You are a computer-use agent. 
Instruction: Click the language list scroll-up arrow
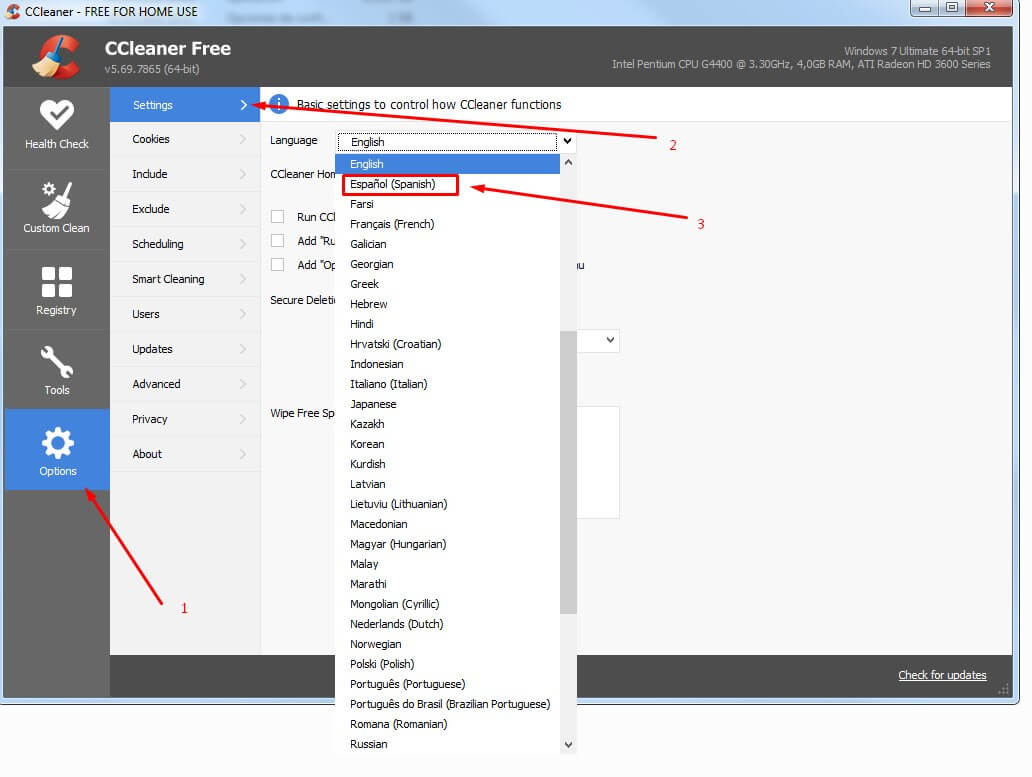tap(569, 162)
